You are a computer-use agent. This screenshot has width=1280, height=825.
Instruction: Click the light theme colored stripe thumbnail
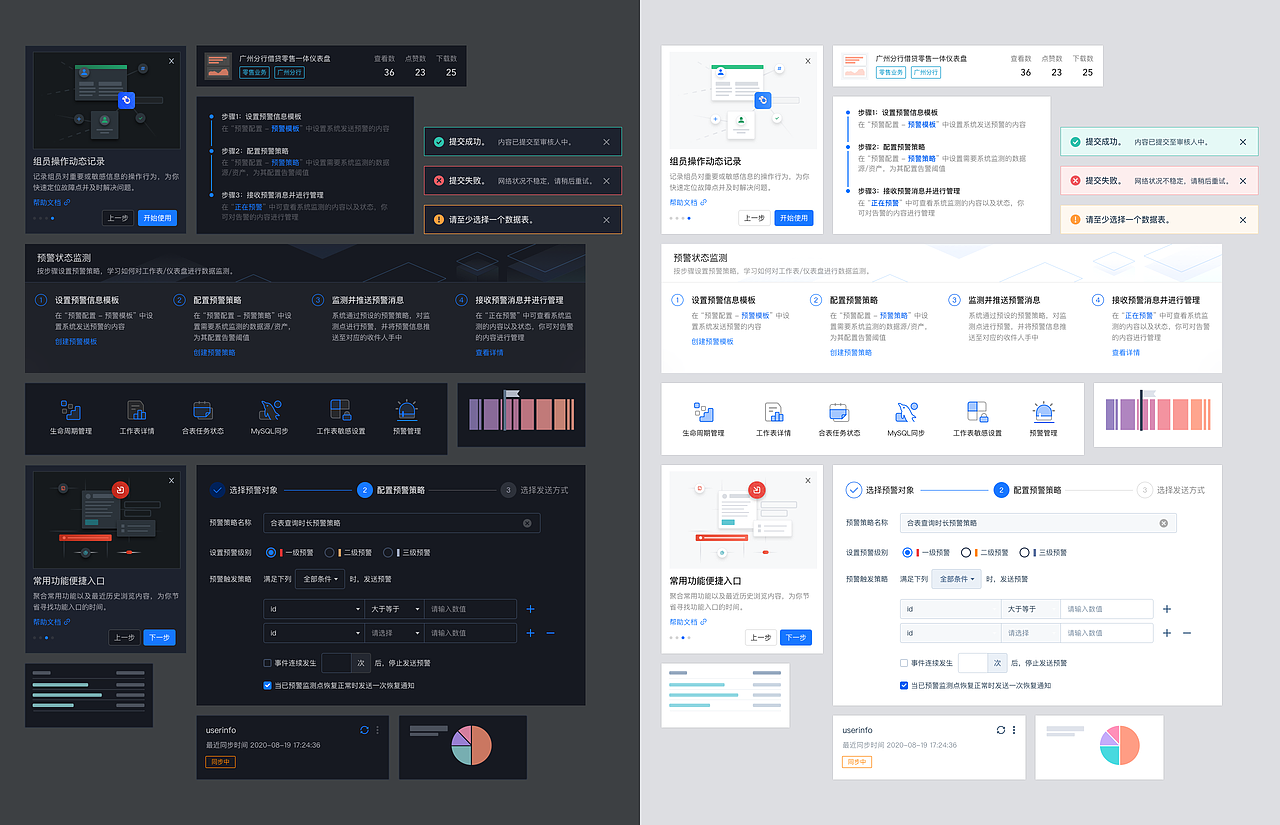(1158, 415)
